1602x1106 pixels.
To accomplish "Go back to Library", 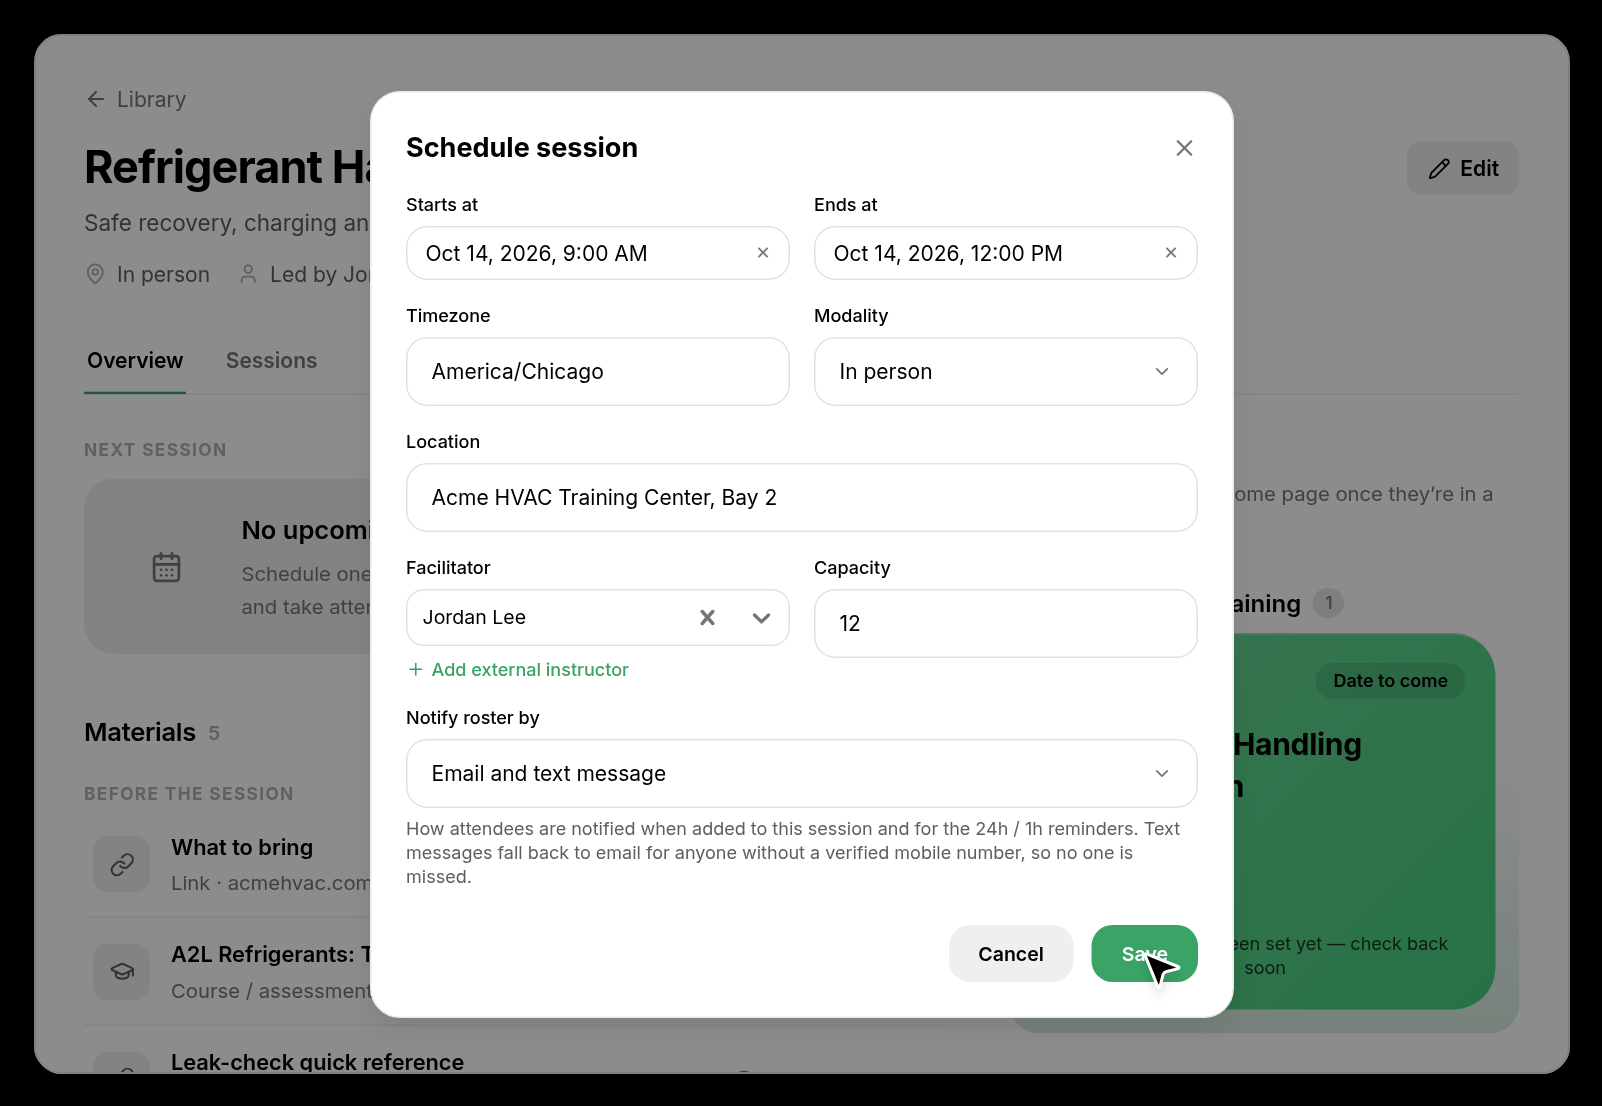I will tap(136, 99).
